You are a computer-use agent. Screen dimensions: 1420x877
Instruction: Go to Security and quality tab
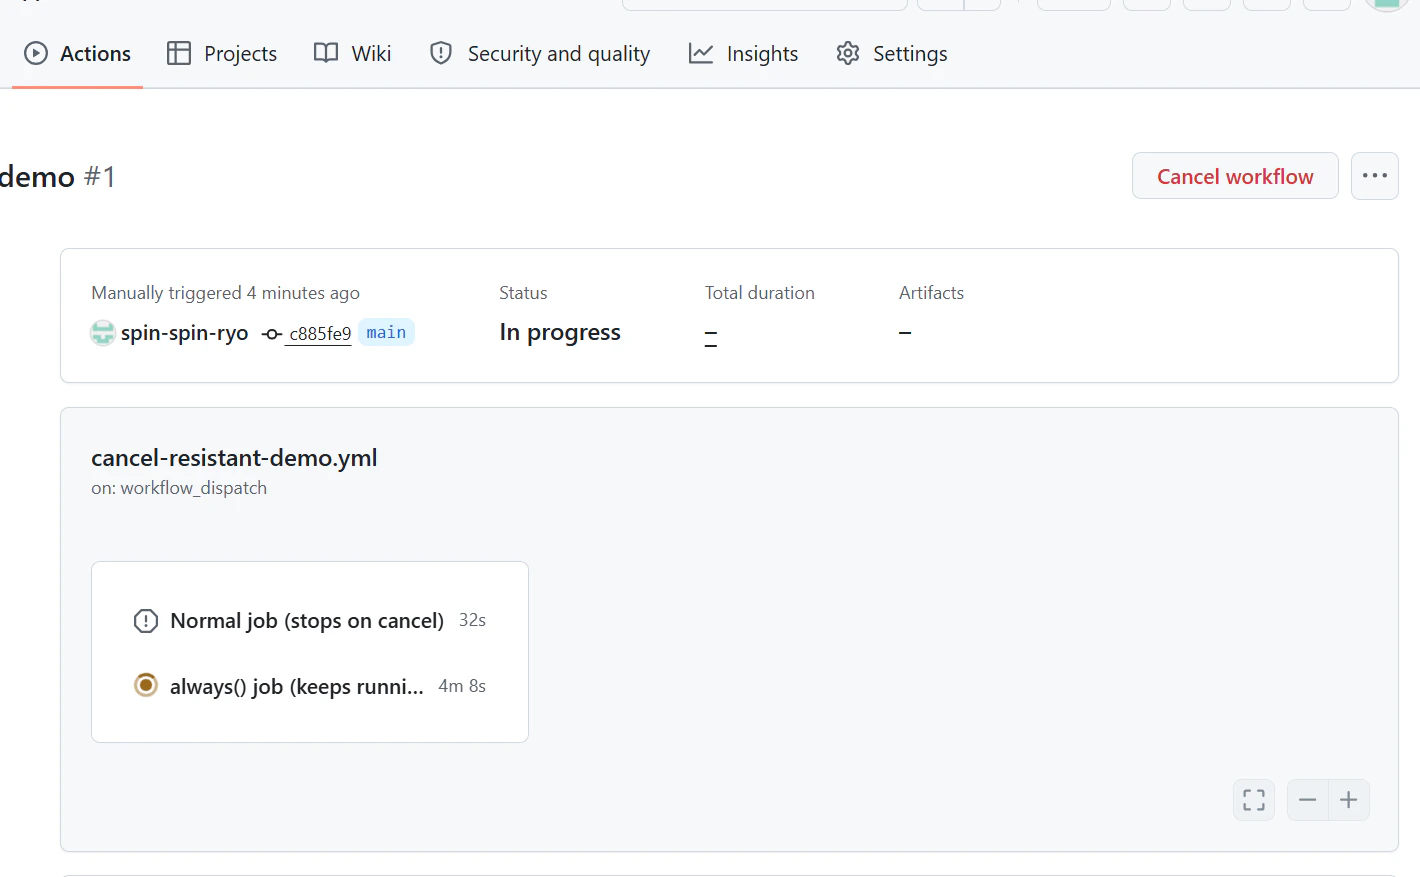(539, 54)
